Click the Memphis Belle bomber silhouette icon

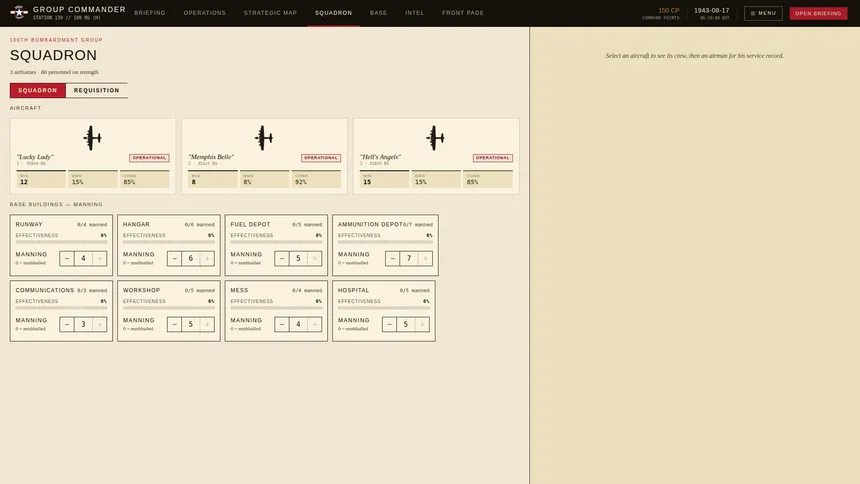click(x=264, y=138)
